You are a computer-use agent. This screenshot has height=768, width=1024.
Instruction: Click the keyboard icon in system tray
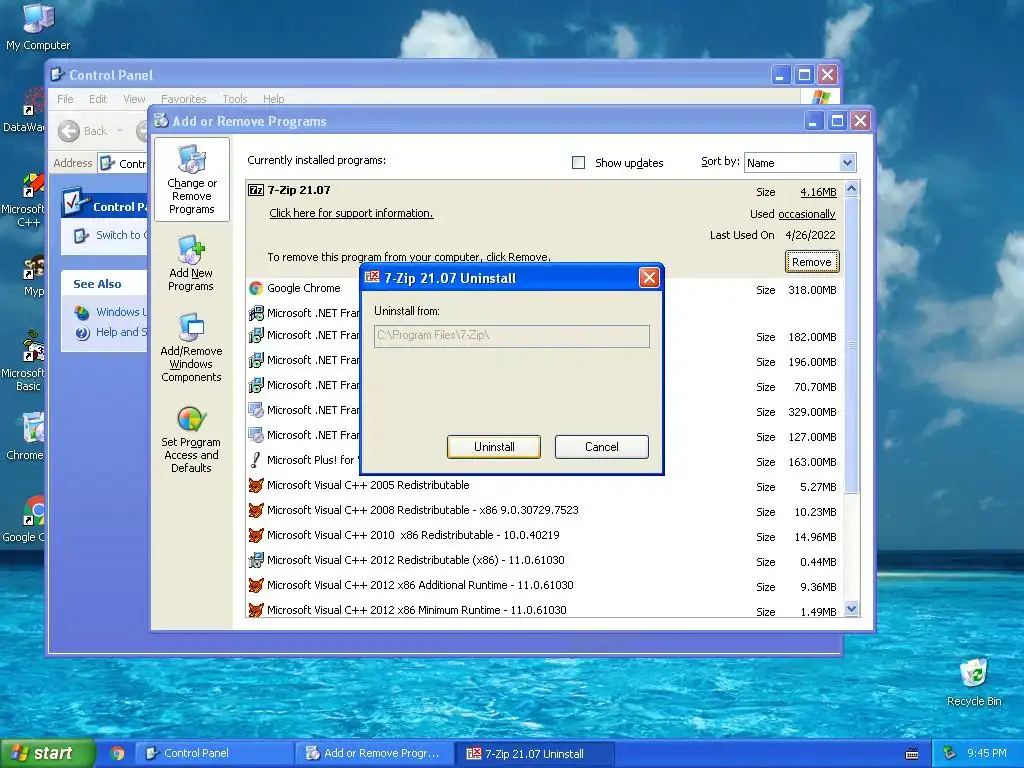(x=912, y=754)
